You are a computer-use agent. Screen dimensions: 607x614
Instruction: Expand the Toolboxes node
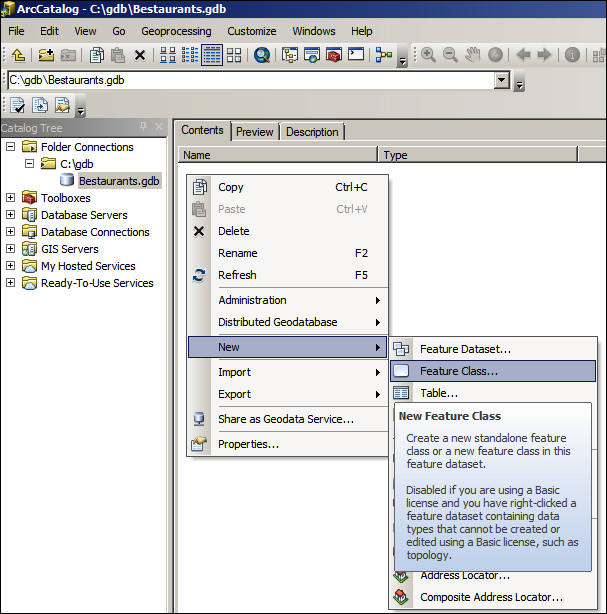click(11, 198)
